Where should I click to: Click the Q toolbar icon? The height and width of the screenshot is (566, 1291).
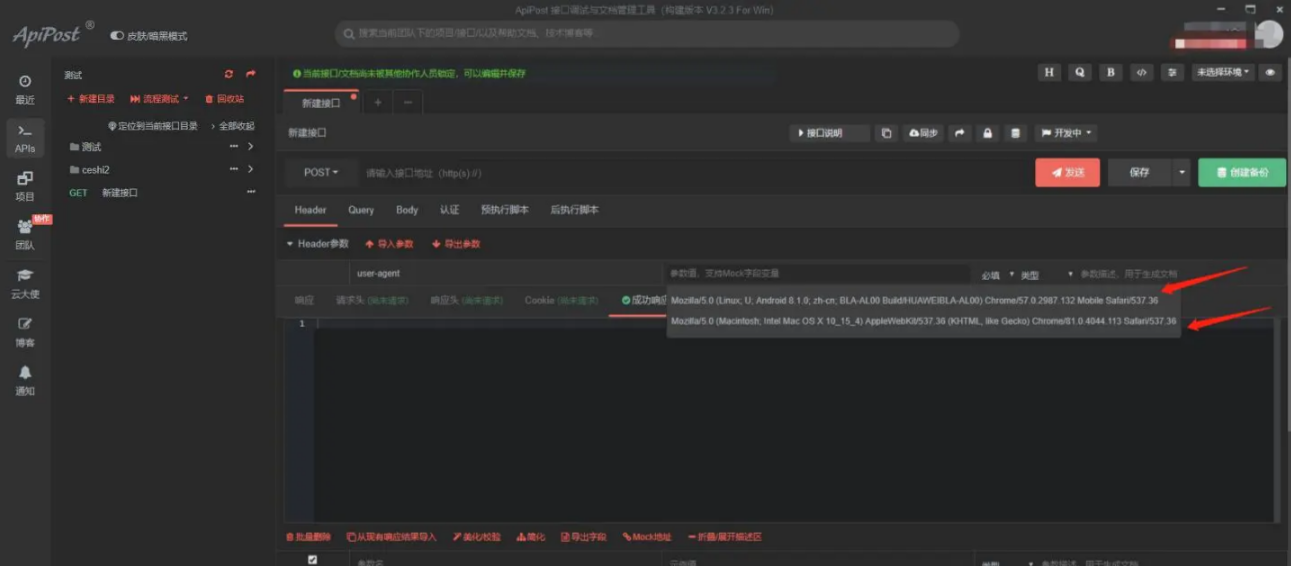(x=1080, y=73)
